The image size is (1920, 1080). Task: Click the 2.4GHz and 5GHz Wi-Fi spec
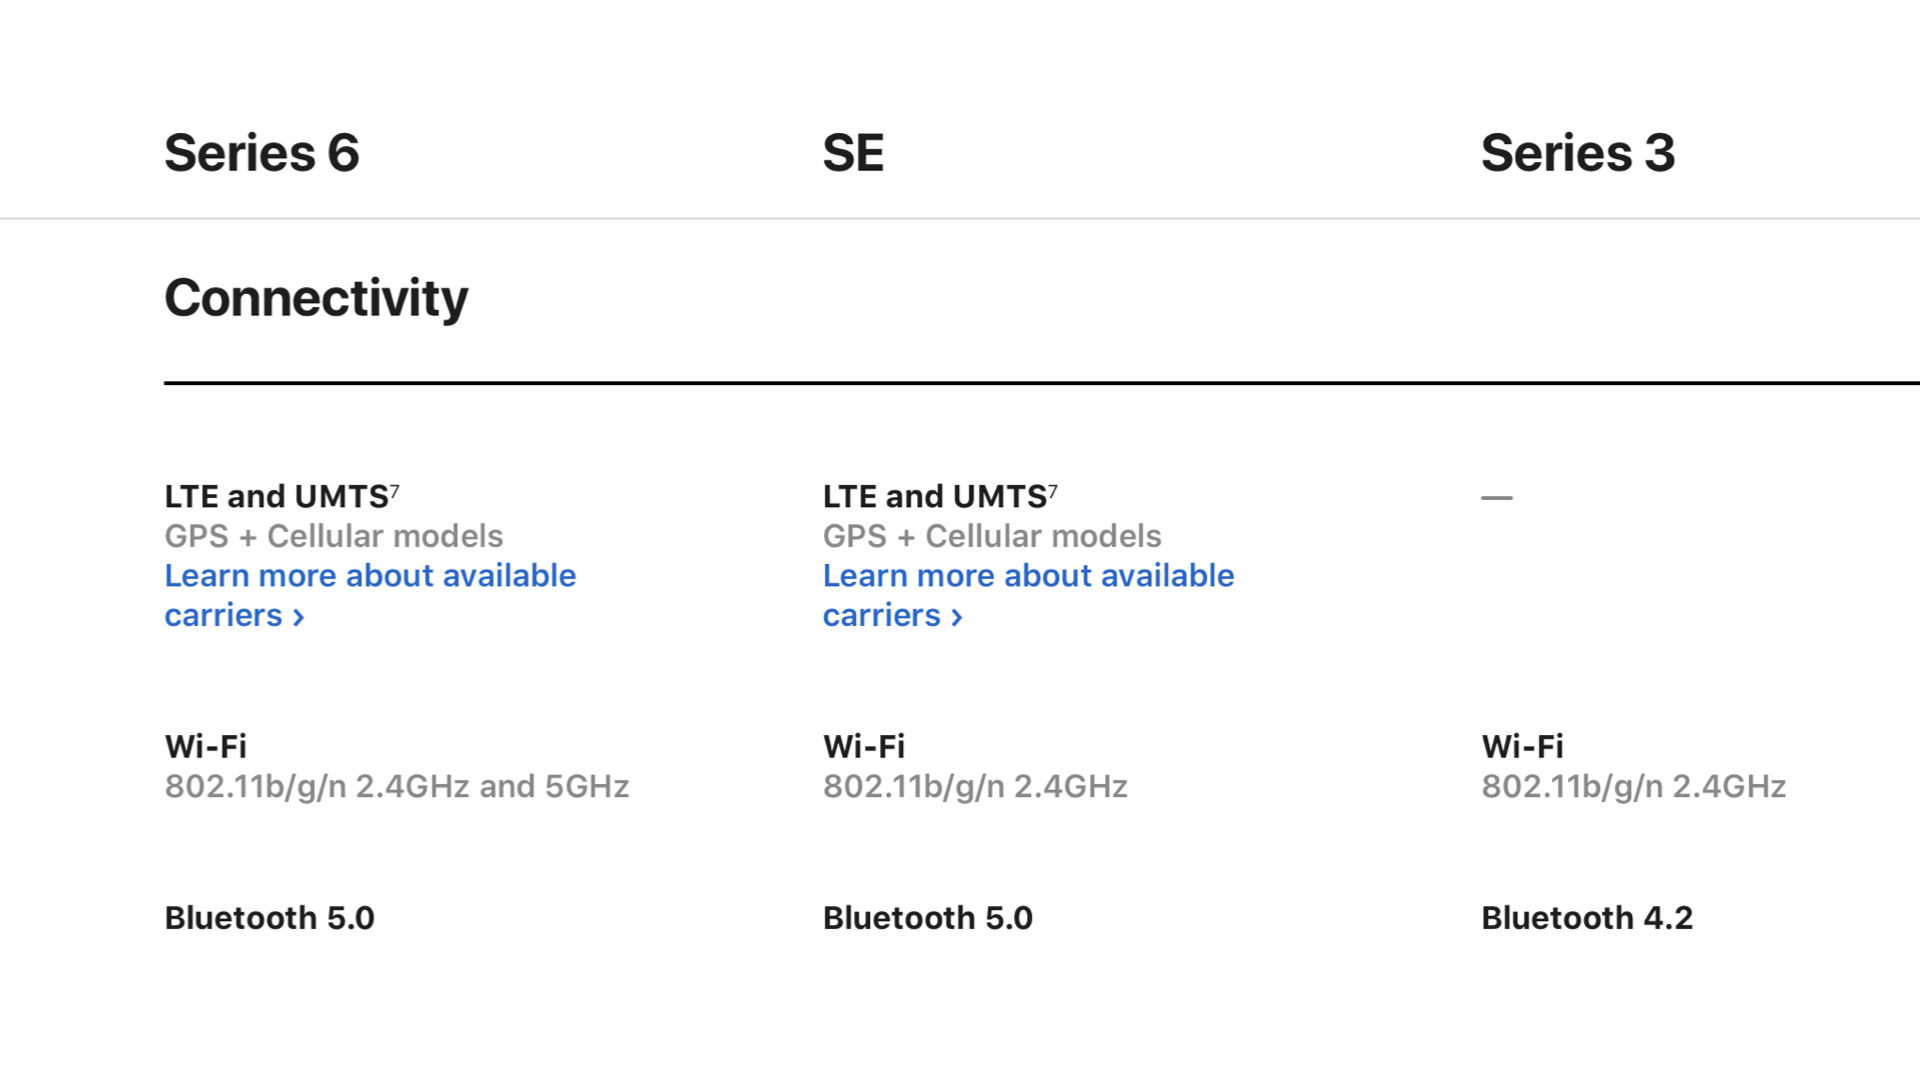pos(396,787)
